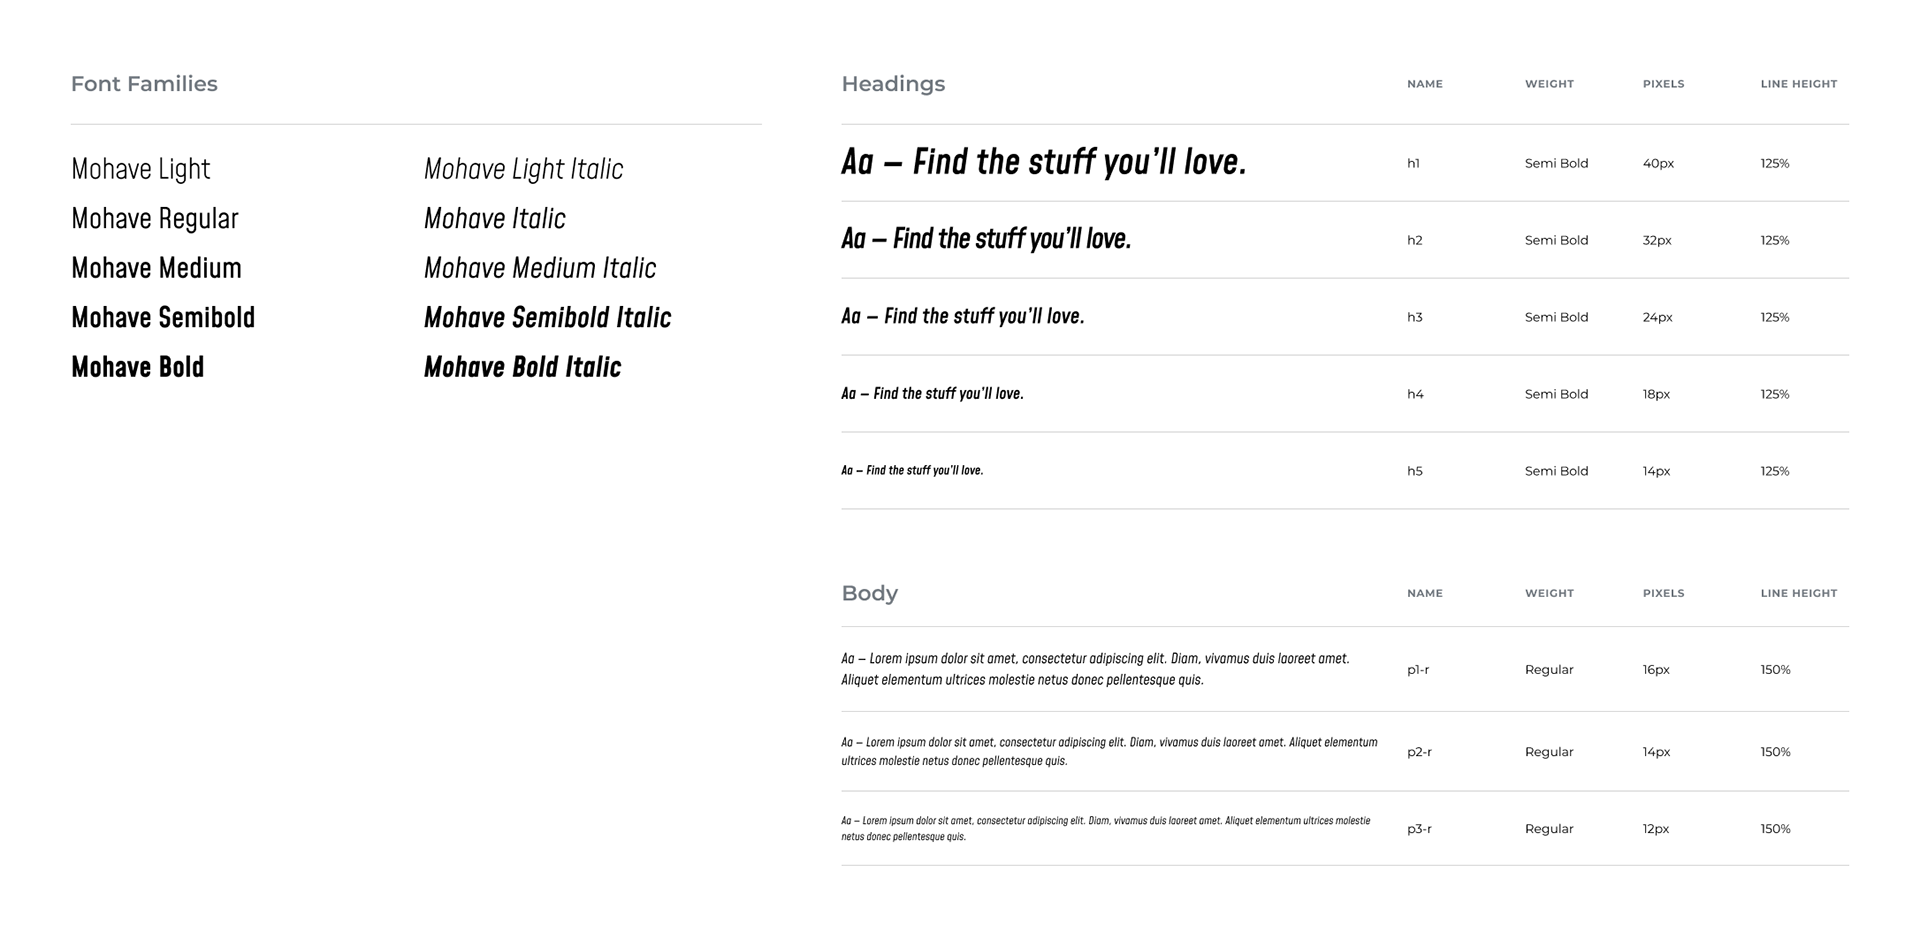The image size is (1920, 948).
Task: Click the p3-r body sample paragraph
Action: [1106, 828]
